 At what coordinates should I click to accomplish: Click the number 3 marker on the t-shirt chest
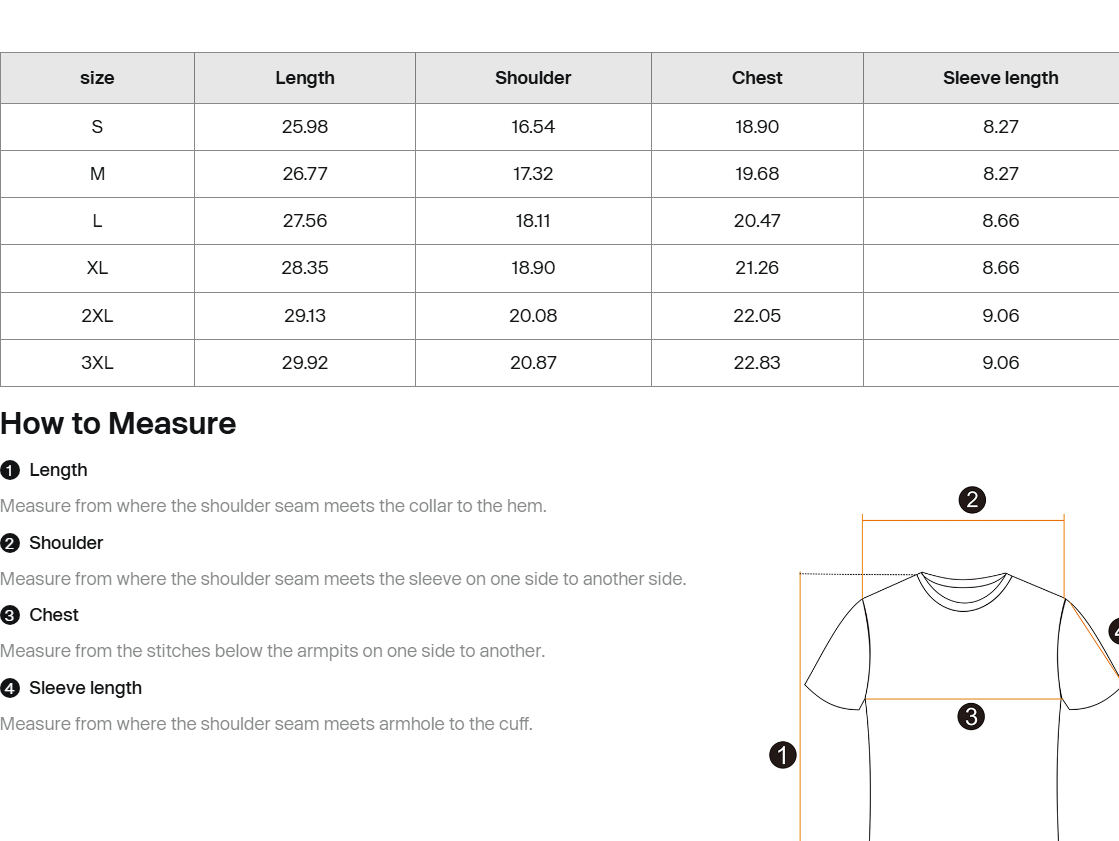(x=970, y=716)
